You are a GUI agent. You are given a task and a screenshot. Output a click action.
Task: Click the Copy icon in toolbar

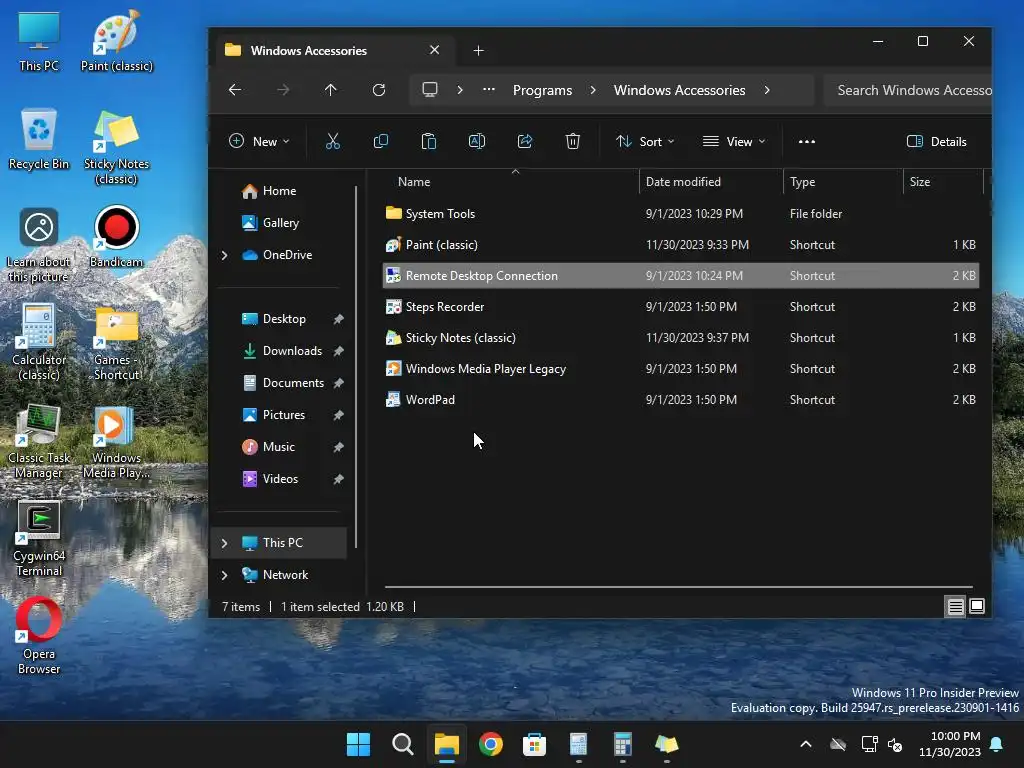[x=381, y=141]
